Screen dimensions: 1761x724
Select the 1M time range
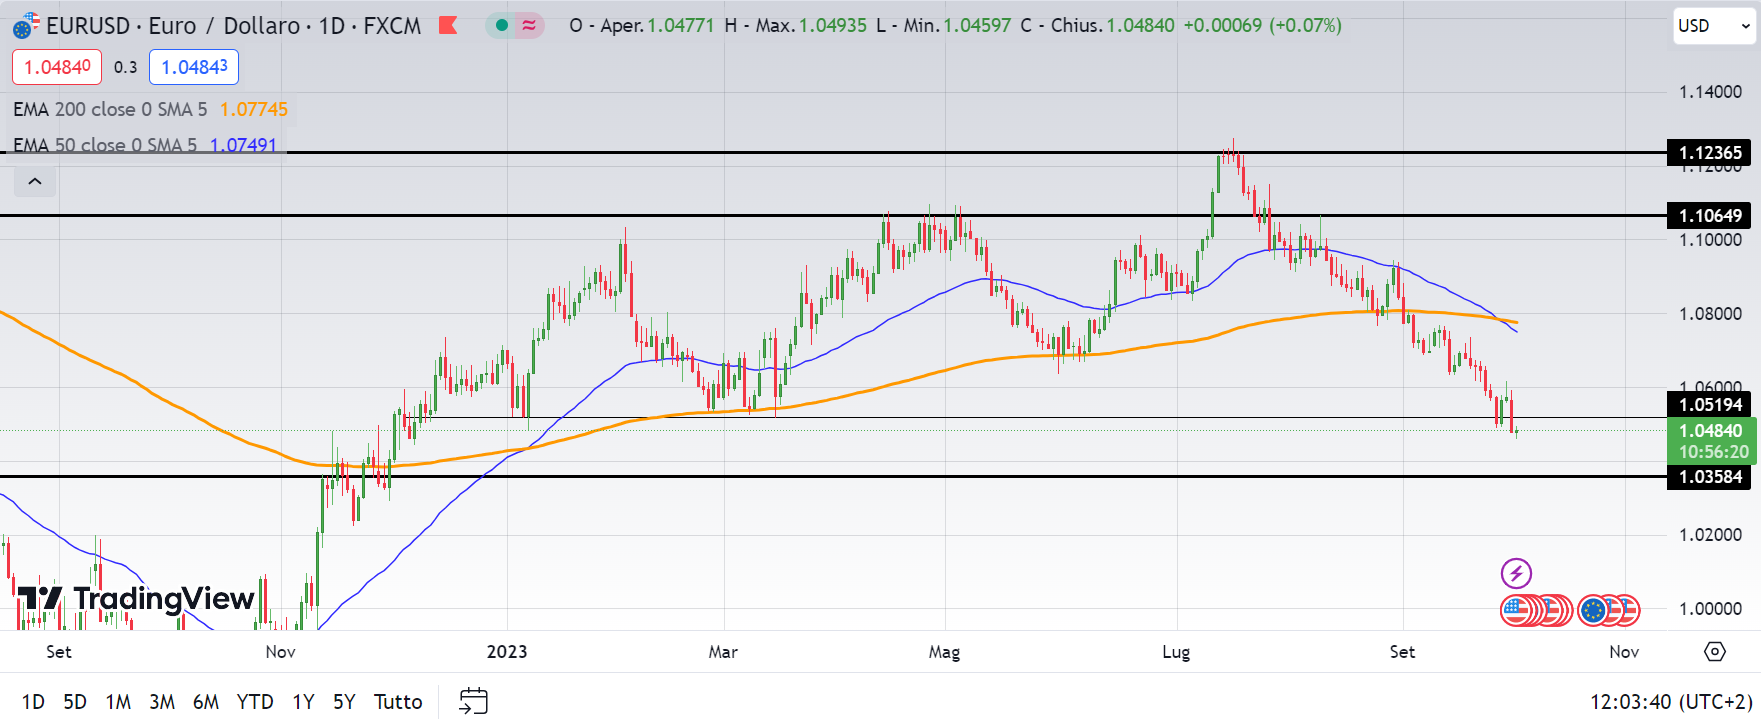(x=118, y=702)
